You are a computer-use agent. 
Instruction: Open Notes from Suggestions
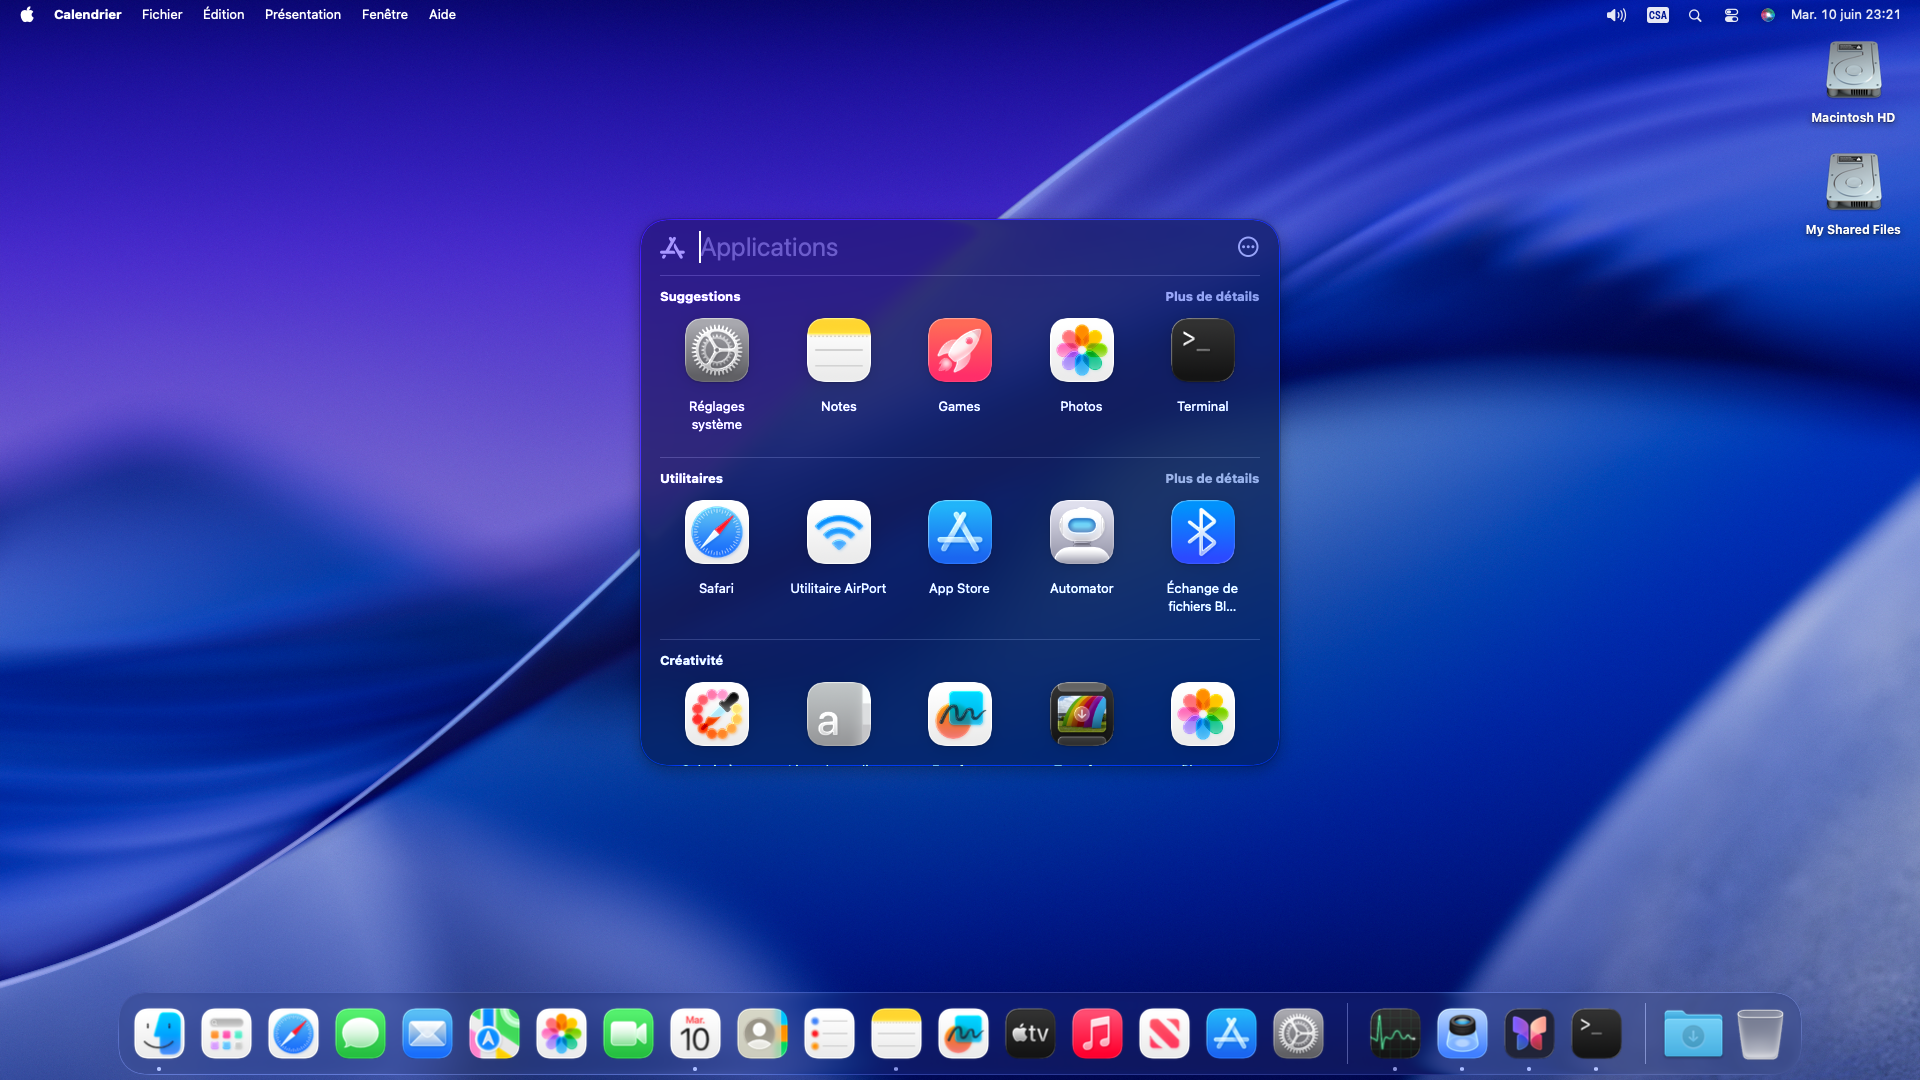click(x=838, y=351)
